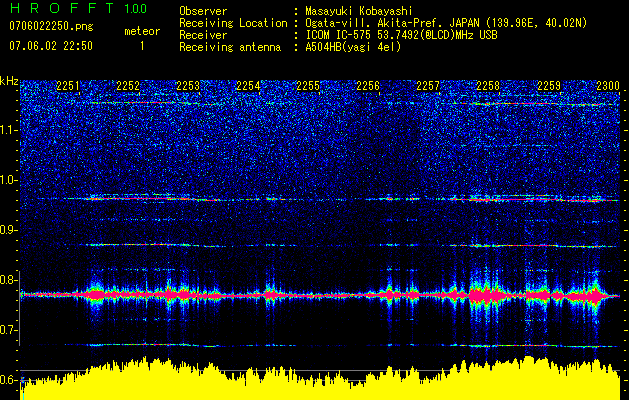
Task: Click the 2251 time marker
Action: (68, 86)
